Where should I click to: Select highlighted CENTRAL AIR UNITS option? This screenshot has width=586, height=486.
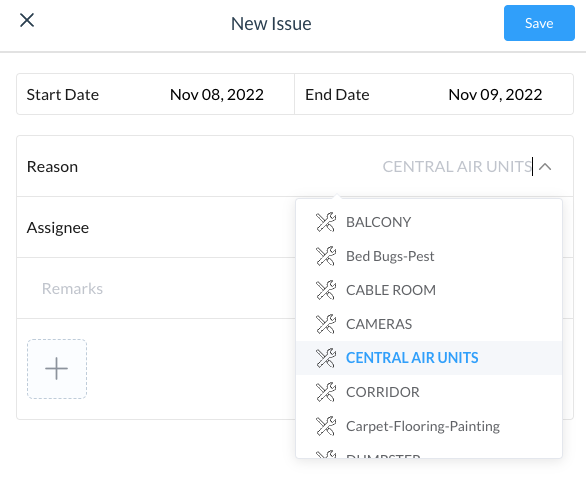429,358
